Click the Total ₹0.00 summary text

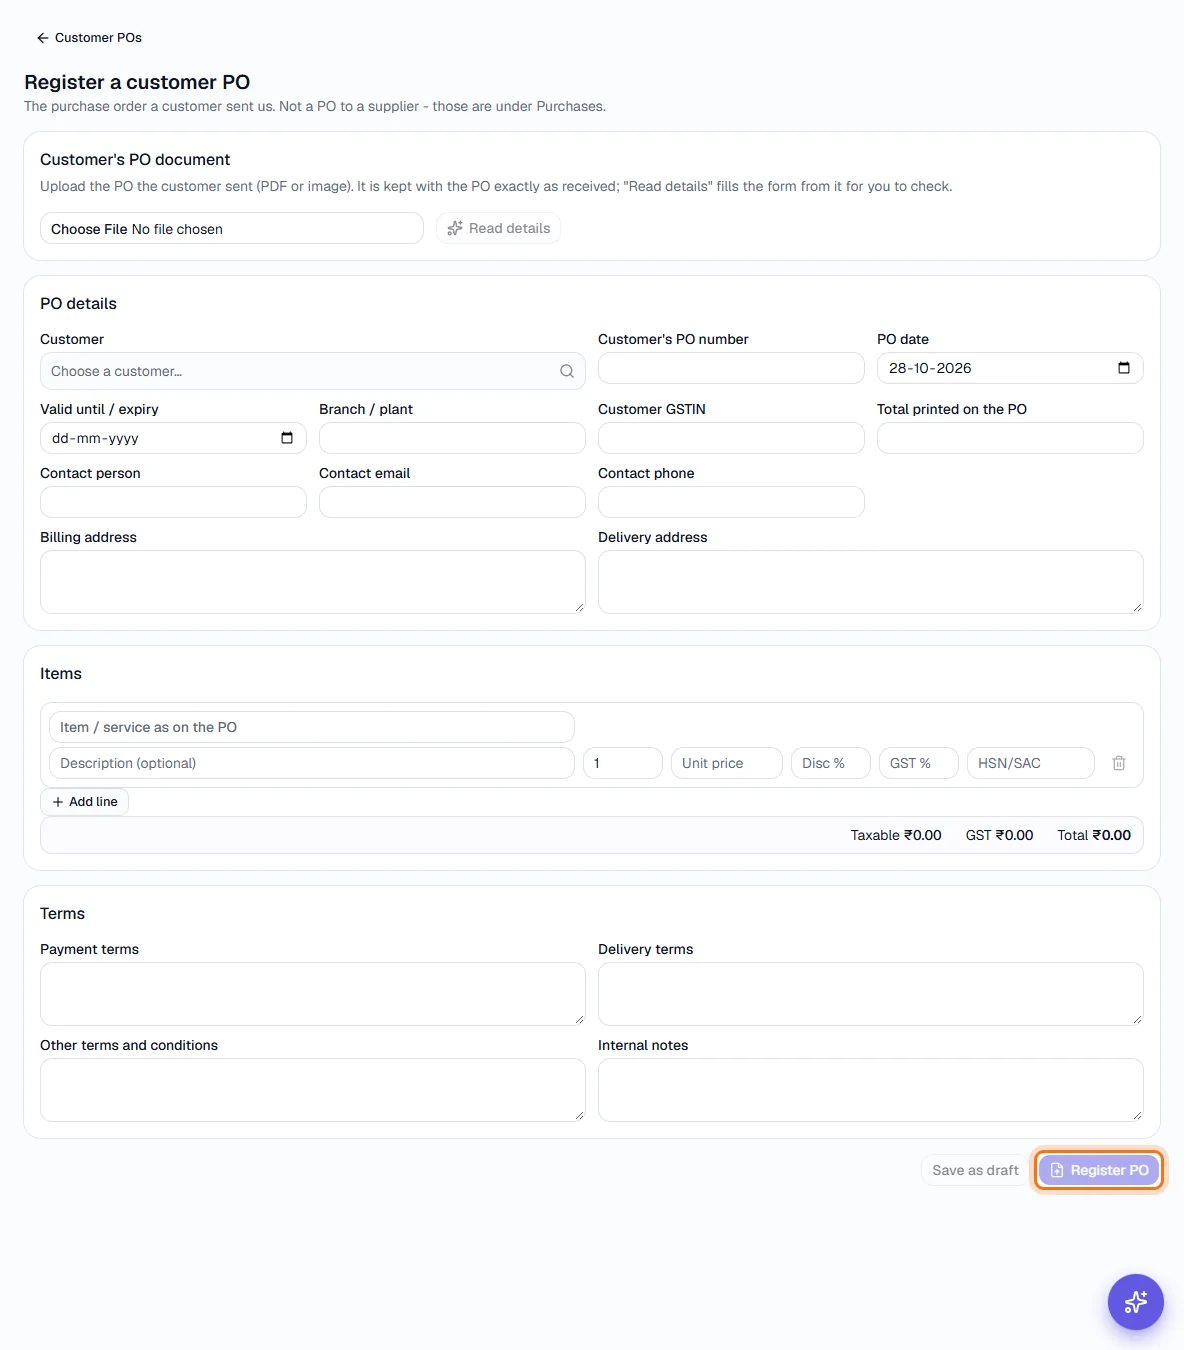[x=1094, y=835]
